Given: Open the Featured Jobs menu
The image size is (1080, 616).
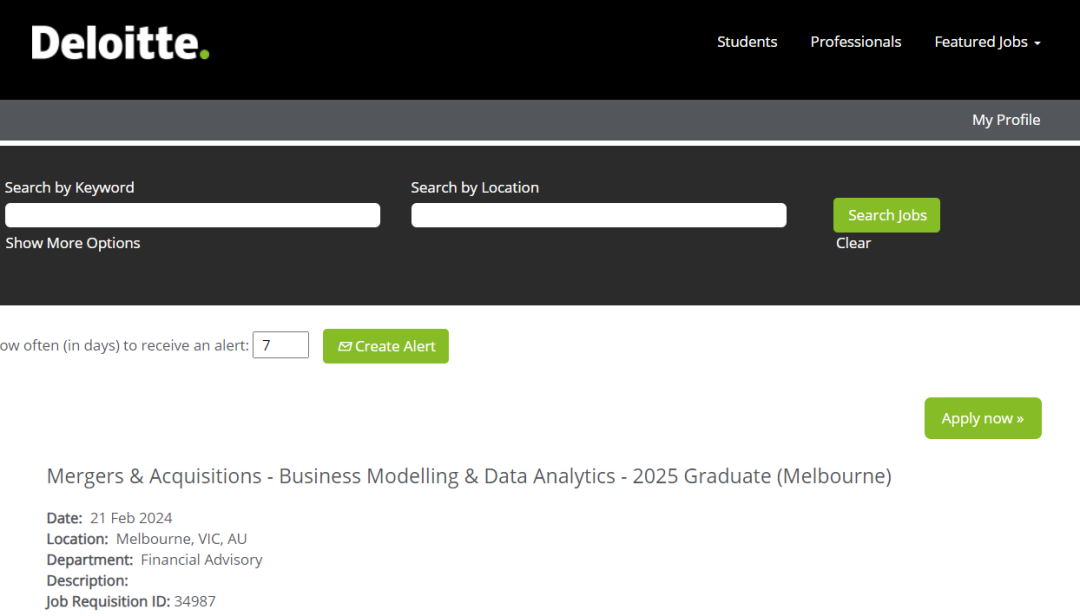Looking at the screenshot, I should point(981,42).
